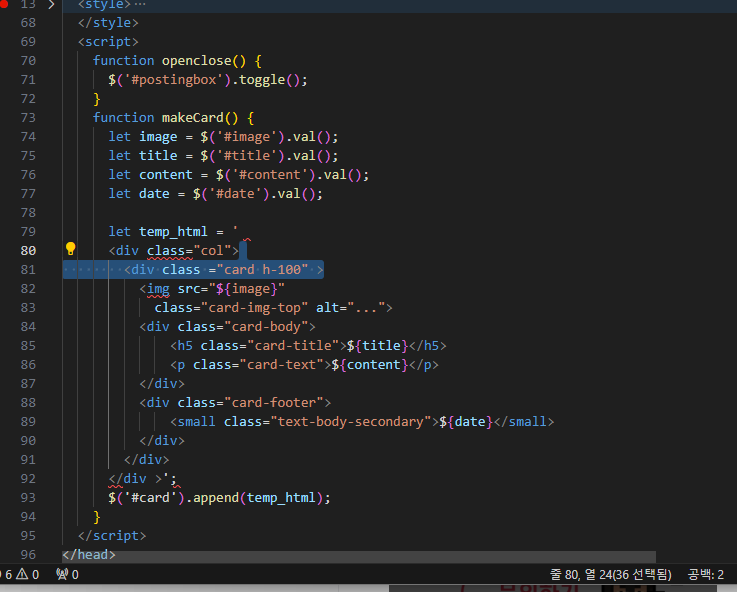Viewport: 737px width, 592px height.
Task: Click the '#postingbox' selector string
Action: click(x=173, y=80)
